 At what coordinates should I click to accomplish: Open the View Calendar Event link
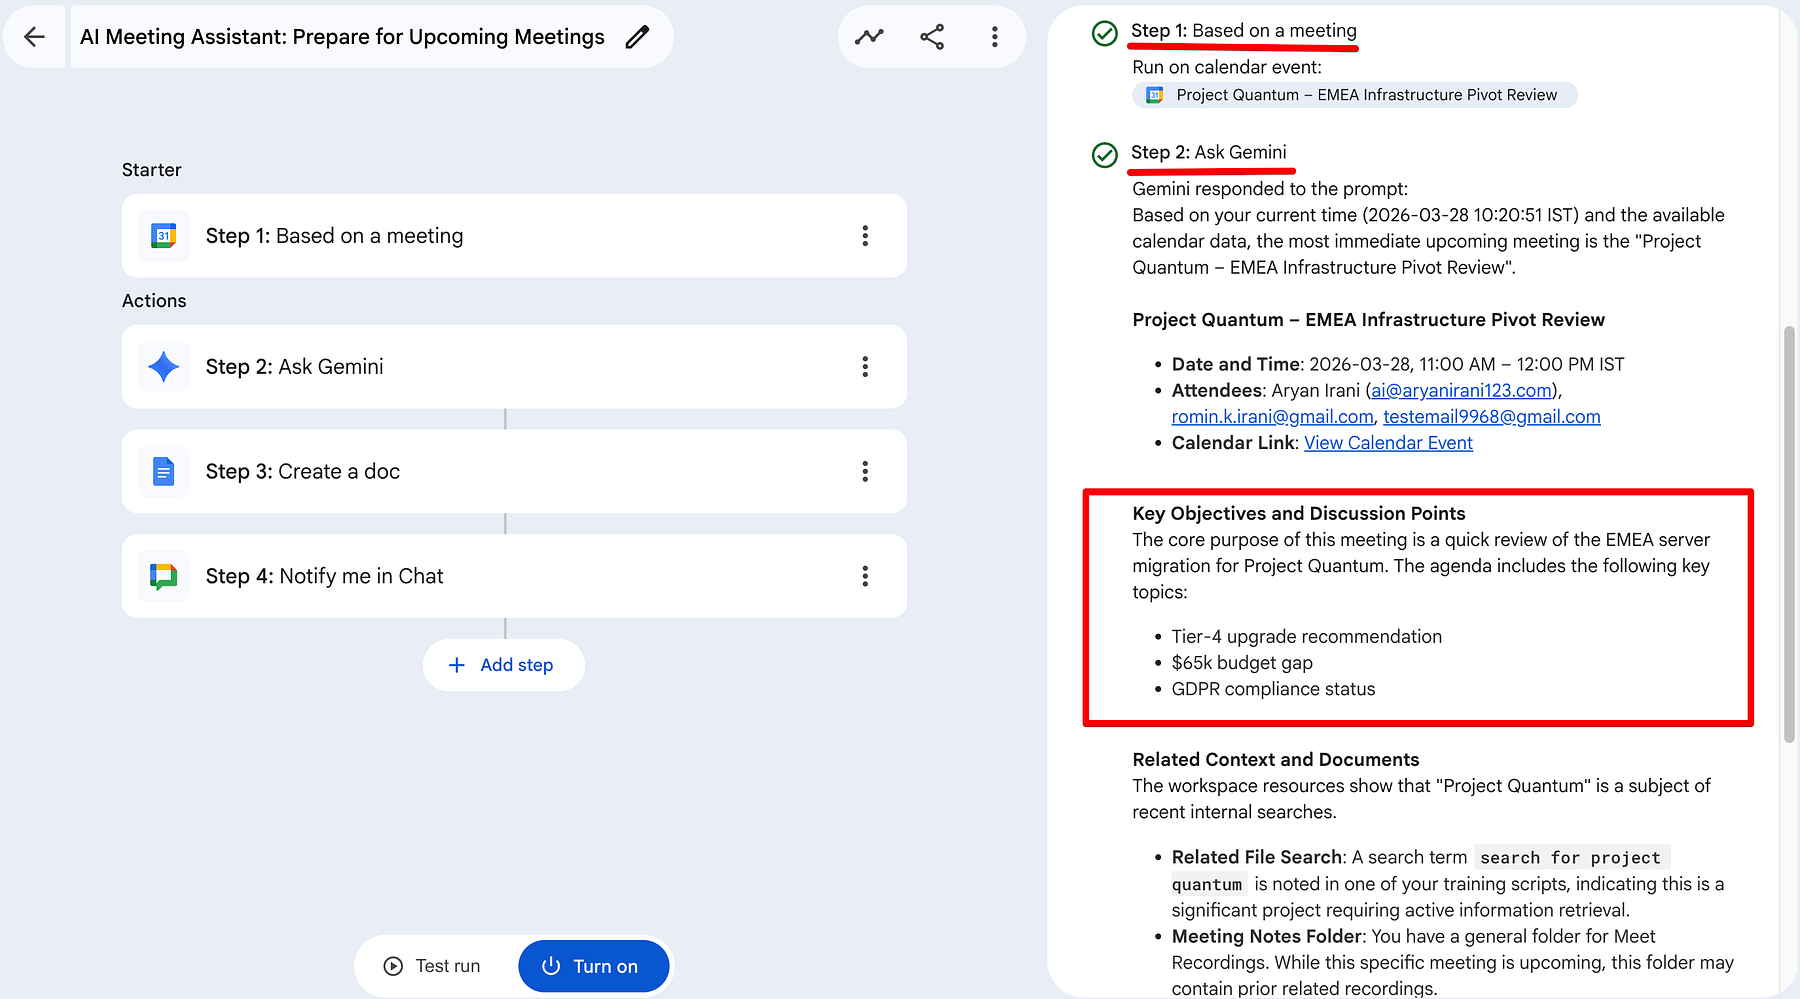click(x=1388, y=443)
